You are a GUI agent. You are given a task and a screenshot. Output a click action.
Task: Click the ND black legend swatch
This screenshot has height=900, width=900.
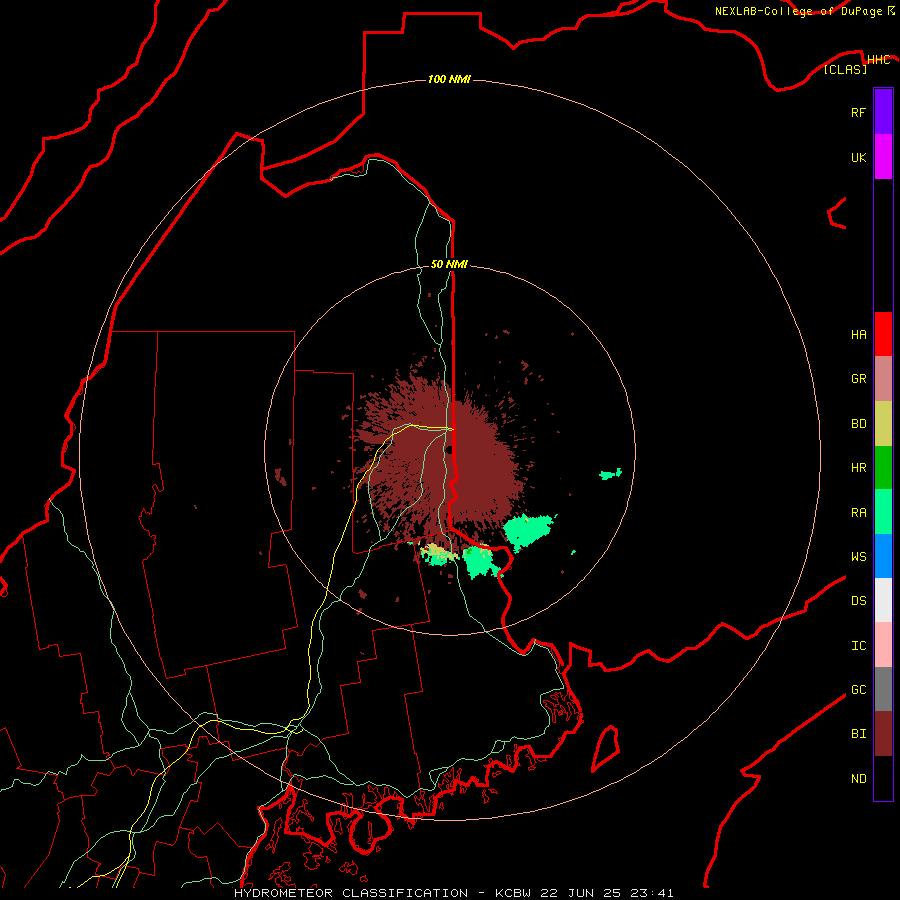click(x=883, y=778)
